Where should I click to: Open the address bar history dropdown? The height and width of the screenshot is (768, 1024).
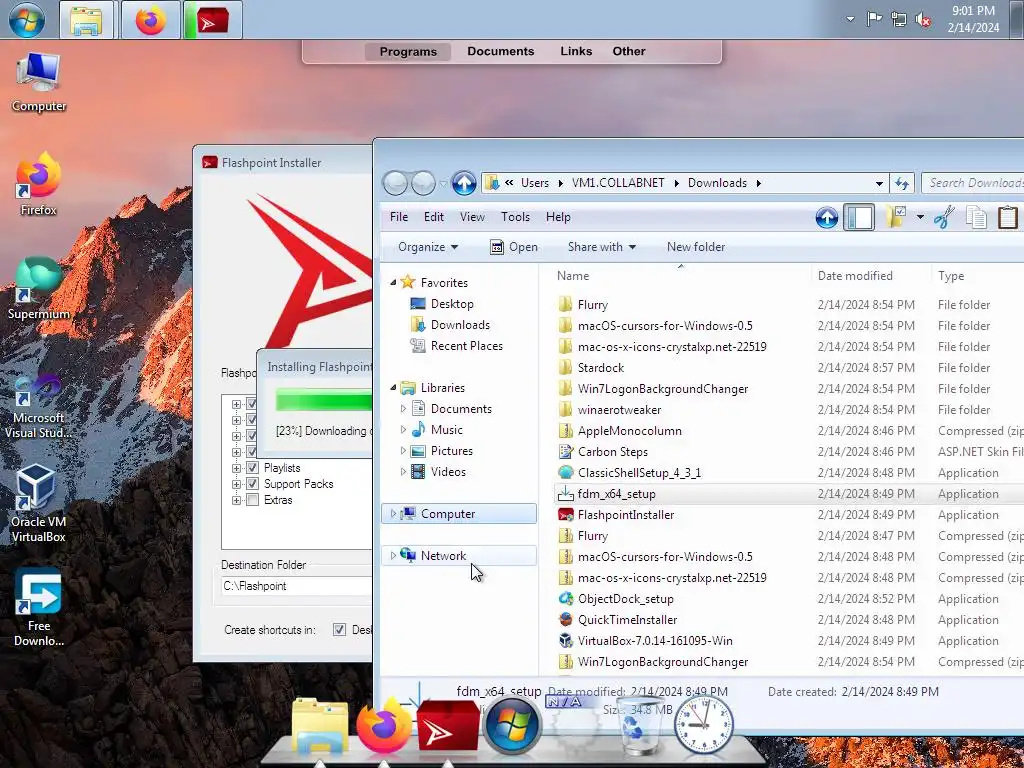pyautogui.click(x=879, y=184)
